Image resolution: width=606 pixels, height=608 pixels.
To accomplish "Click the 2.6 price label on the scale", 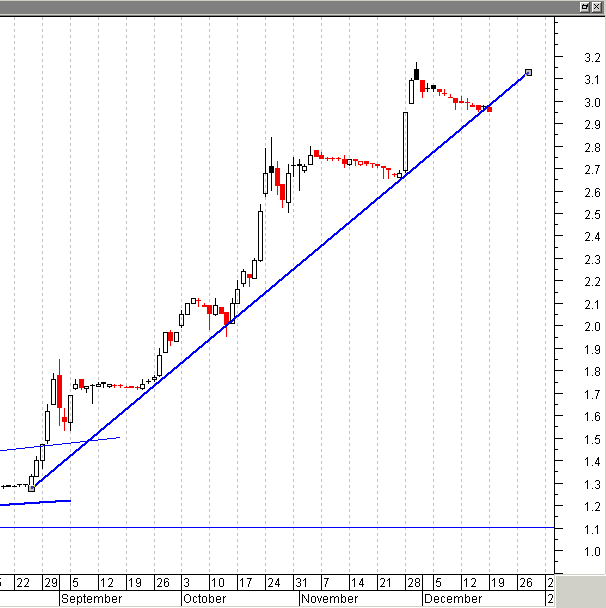I will [592, 193].
